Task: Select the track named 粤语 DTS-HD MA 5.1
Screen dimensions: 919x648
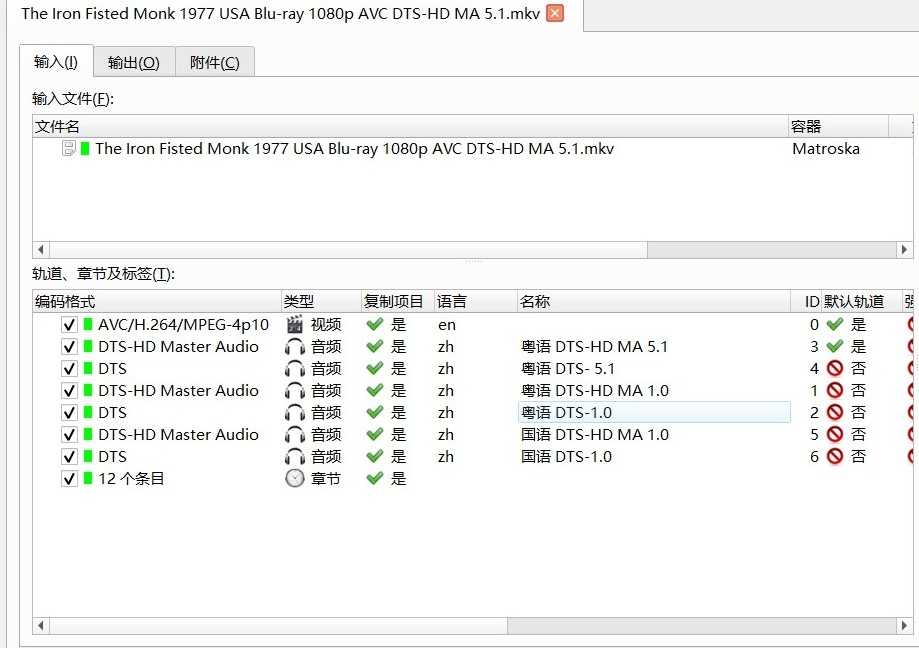Action: pos(594,347)
